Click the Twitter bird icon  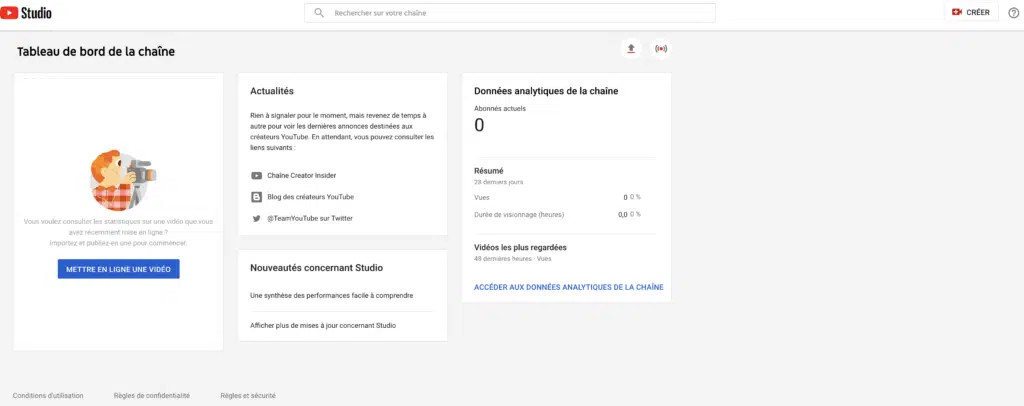point(257,218)
